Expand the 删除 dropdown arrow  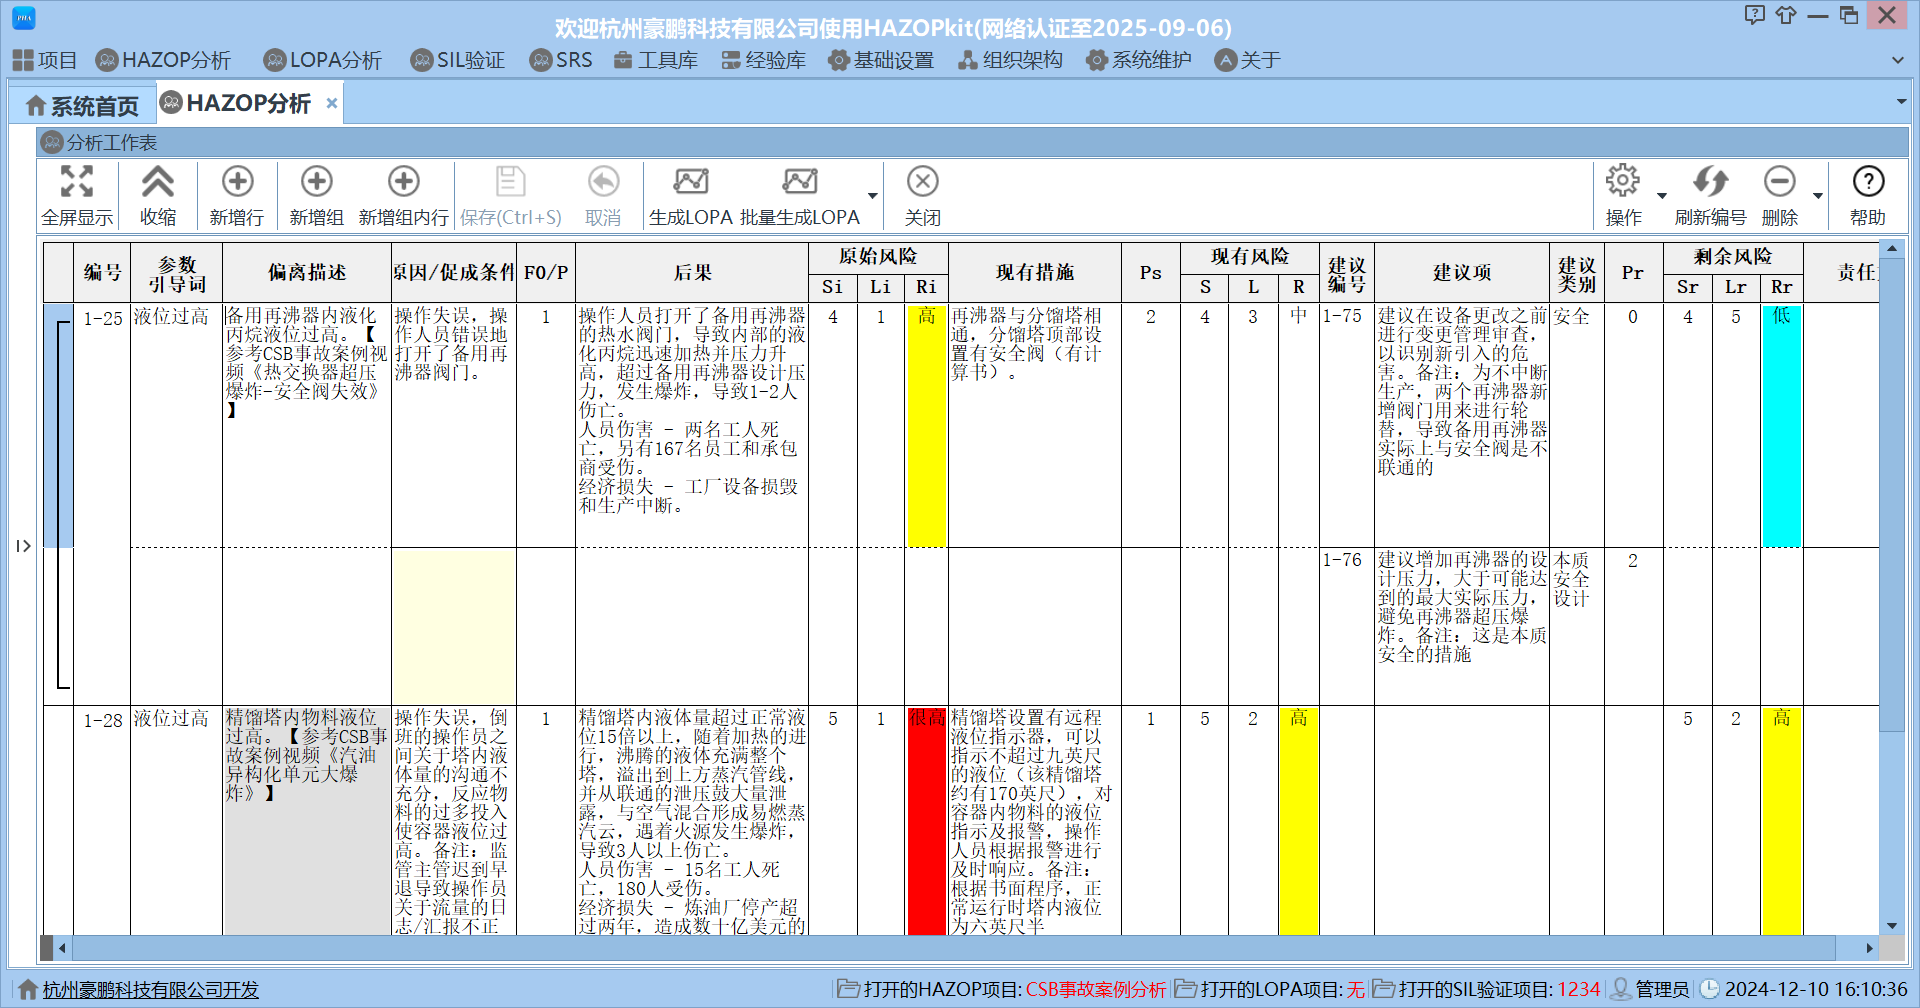click(x=1818, y=196)
